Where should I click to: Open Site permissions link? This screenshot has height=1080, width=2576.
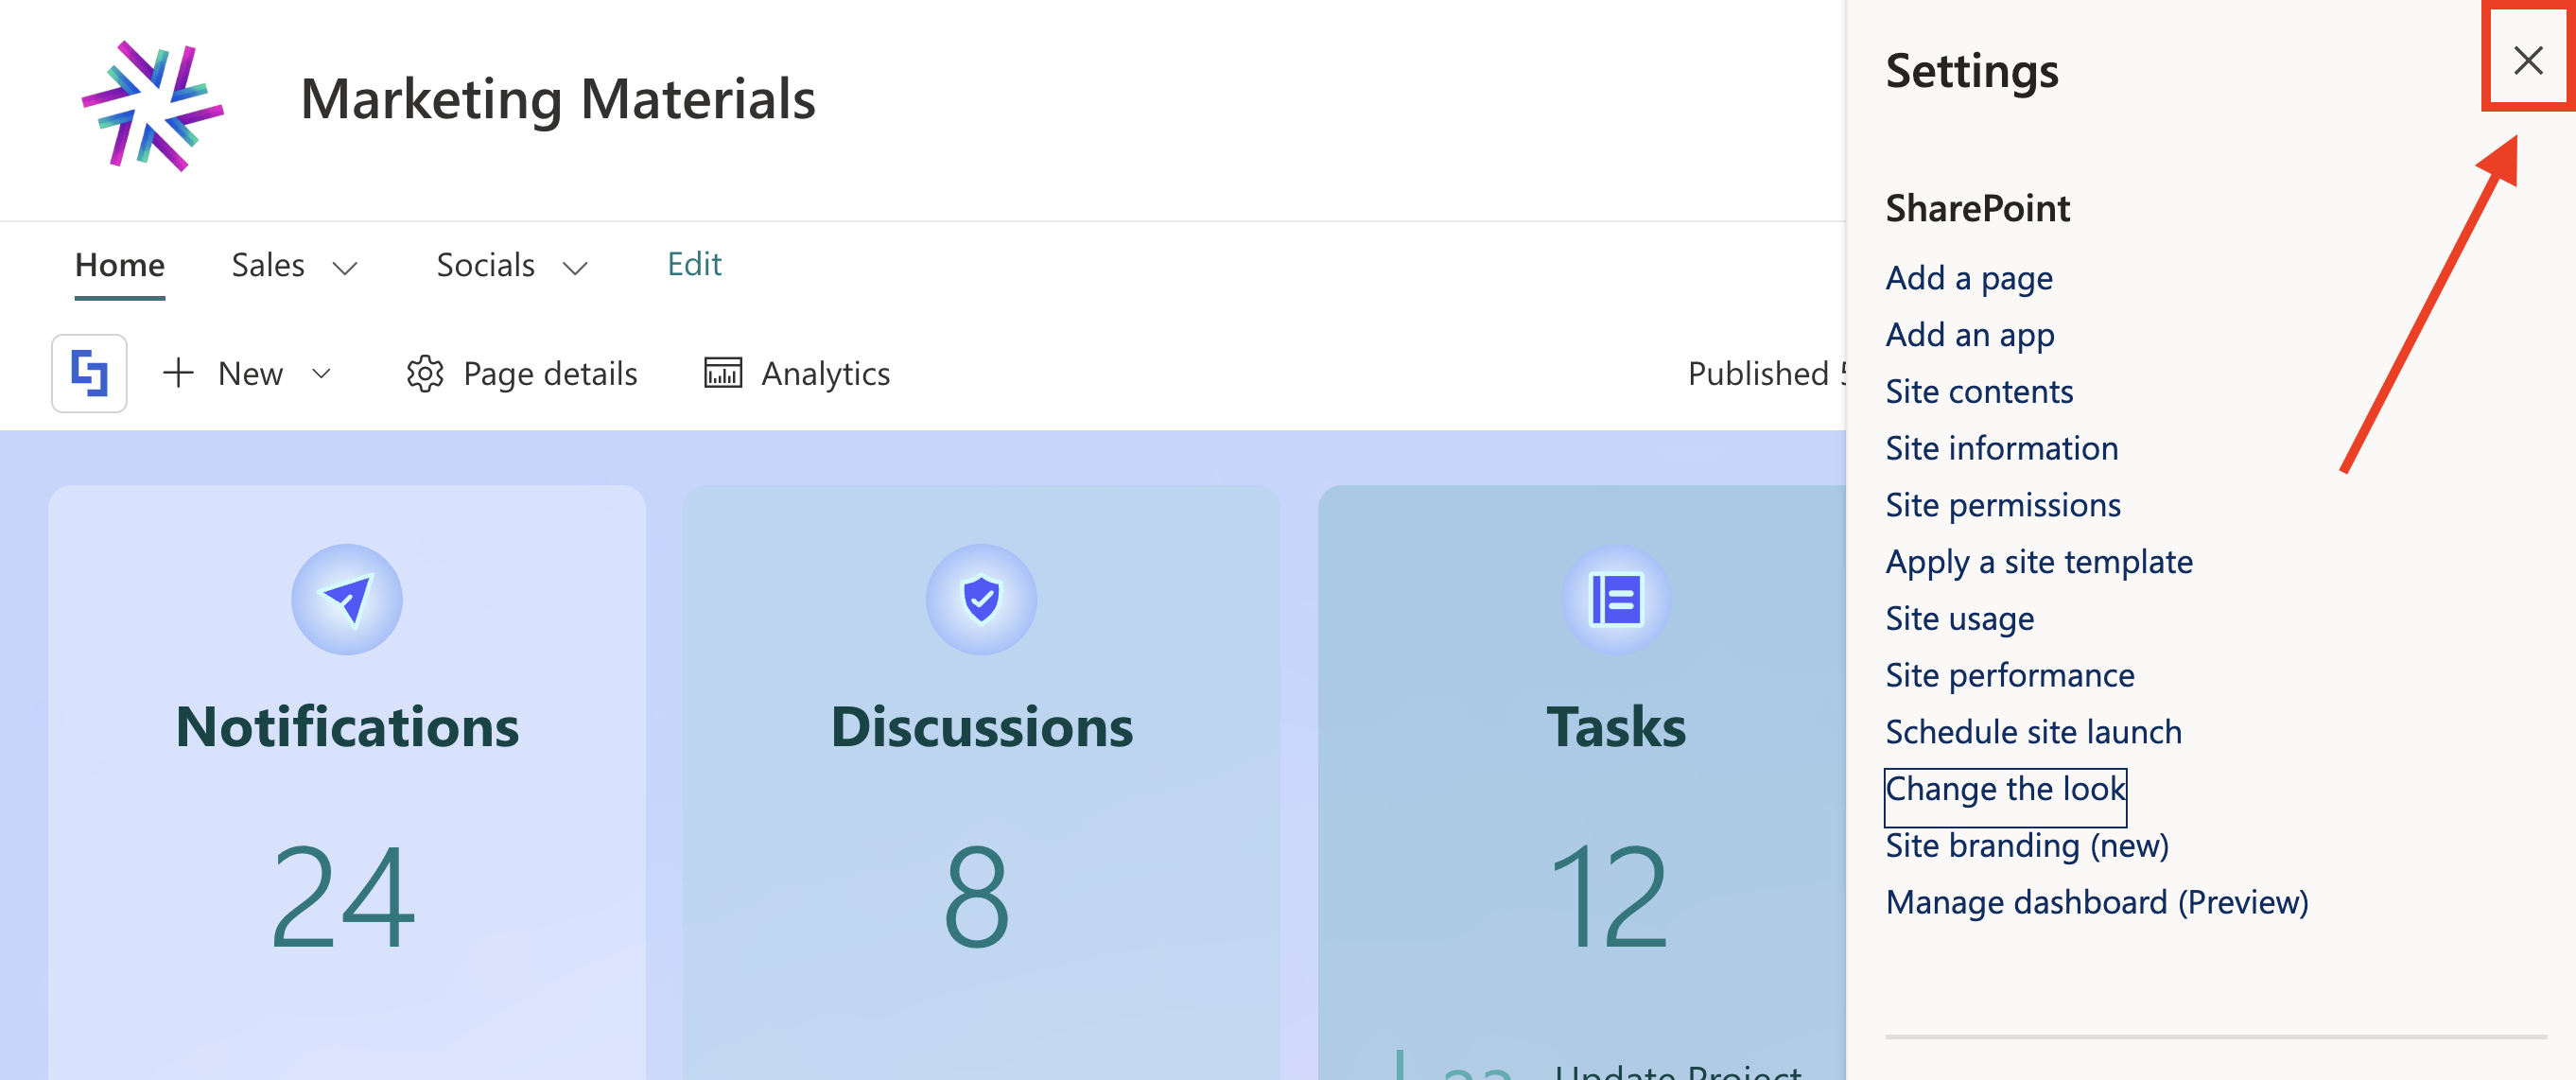(x=2002, y=505)
